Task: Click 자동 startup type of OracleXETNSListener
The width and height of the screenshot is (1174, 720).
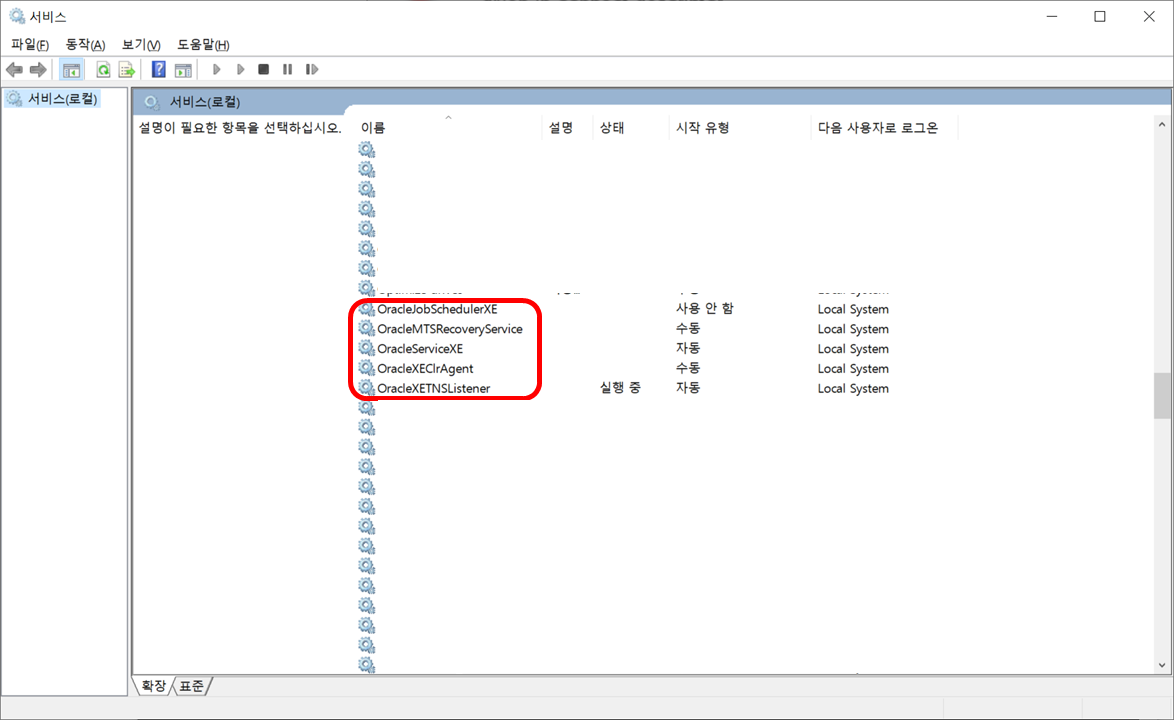Action: pos(687,388)
